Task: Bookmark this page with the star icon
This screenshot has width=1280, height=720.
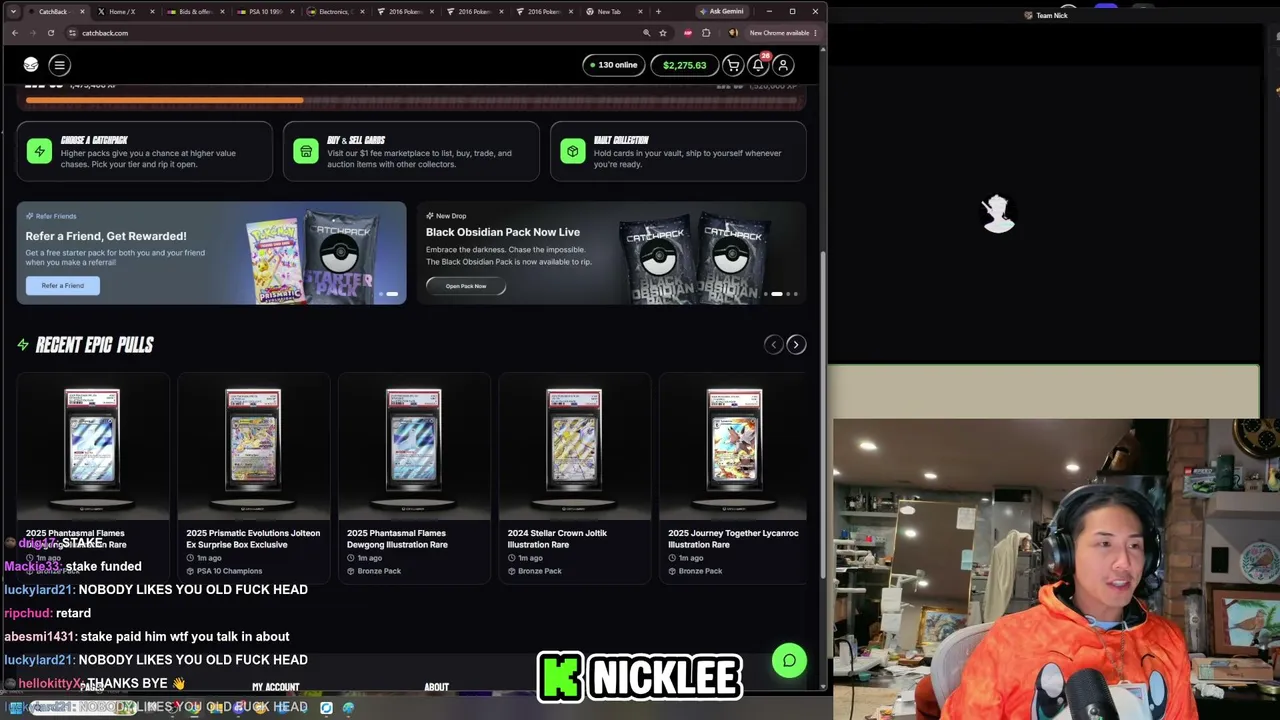Action: tap(662, 33)
